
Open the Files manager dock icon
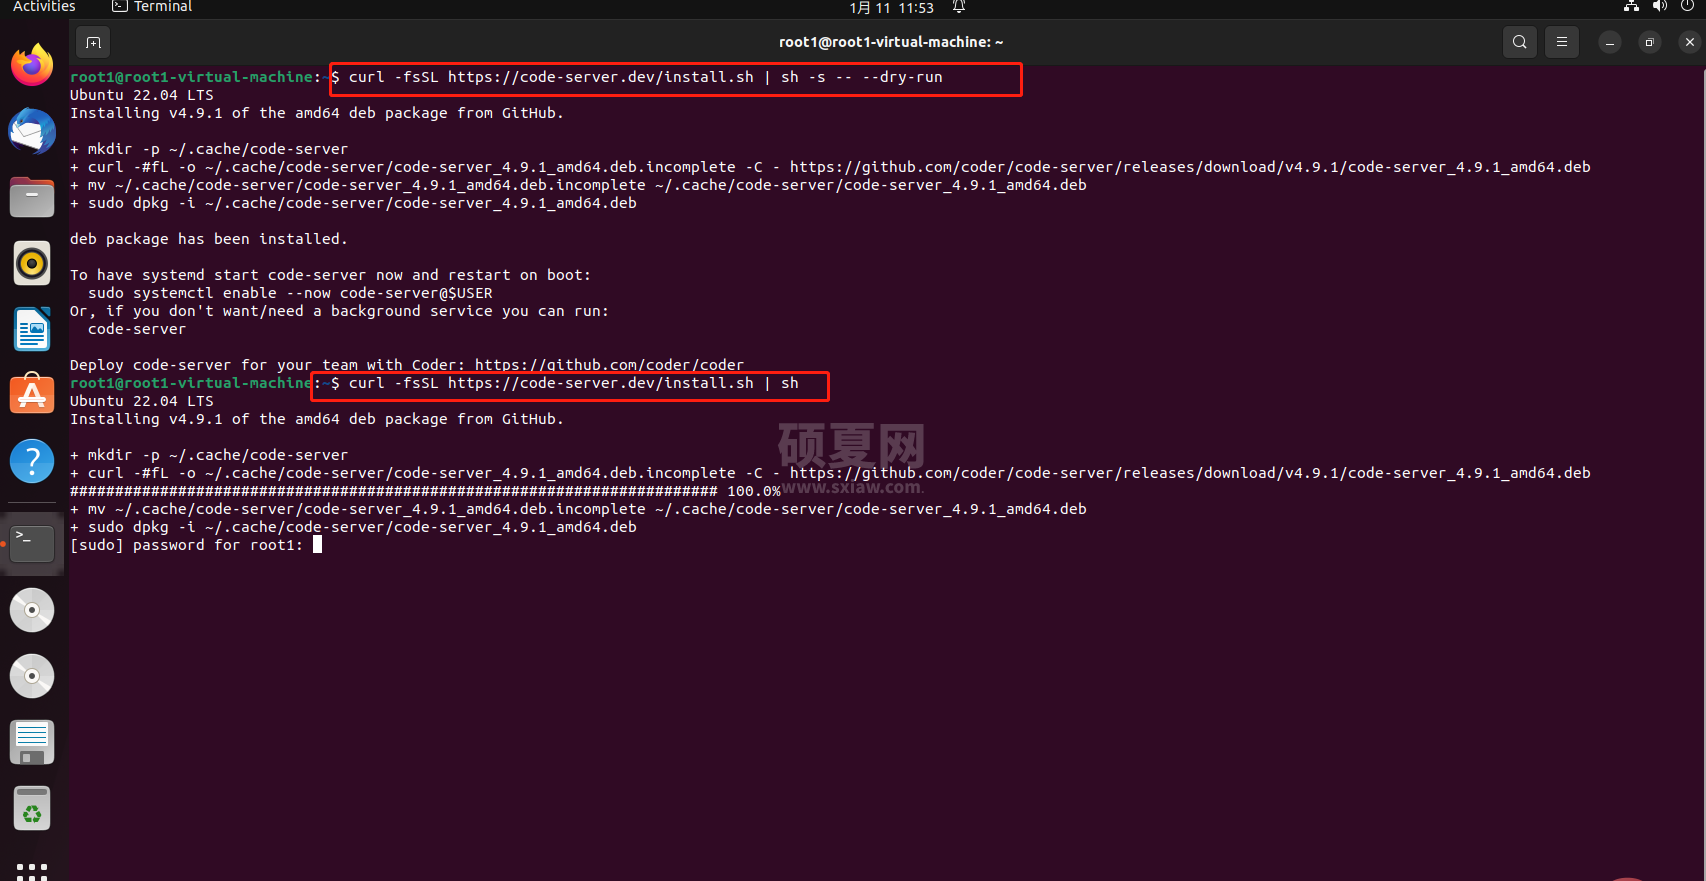(x=32, y=197)
